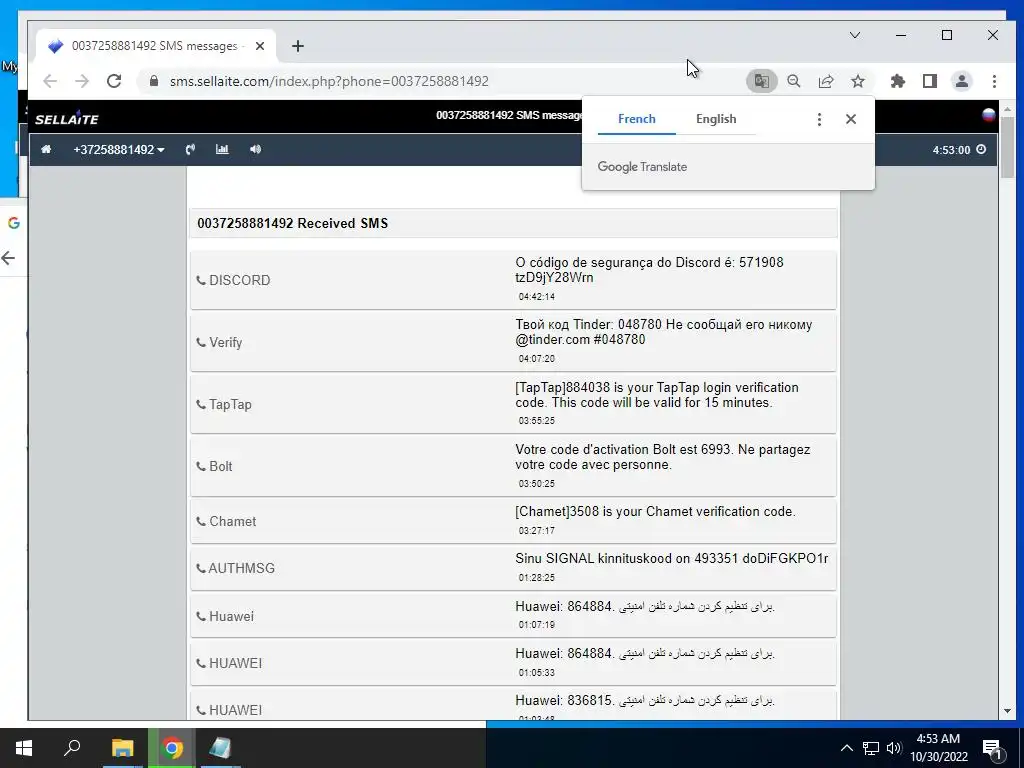Click the phone call icon in navbar
Screen dimensions: 1024x768
point(190,150)
